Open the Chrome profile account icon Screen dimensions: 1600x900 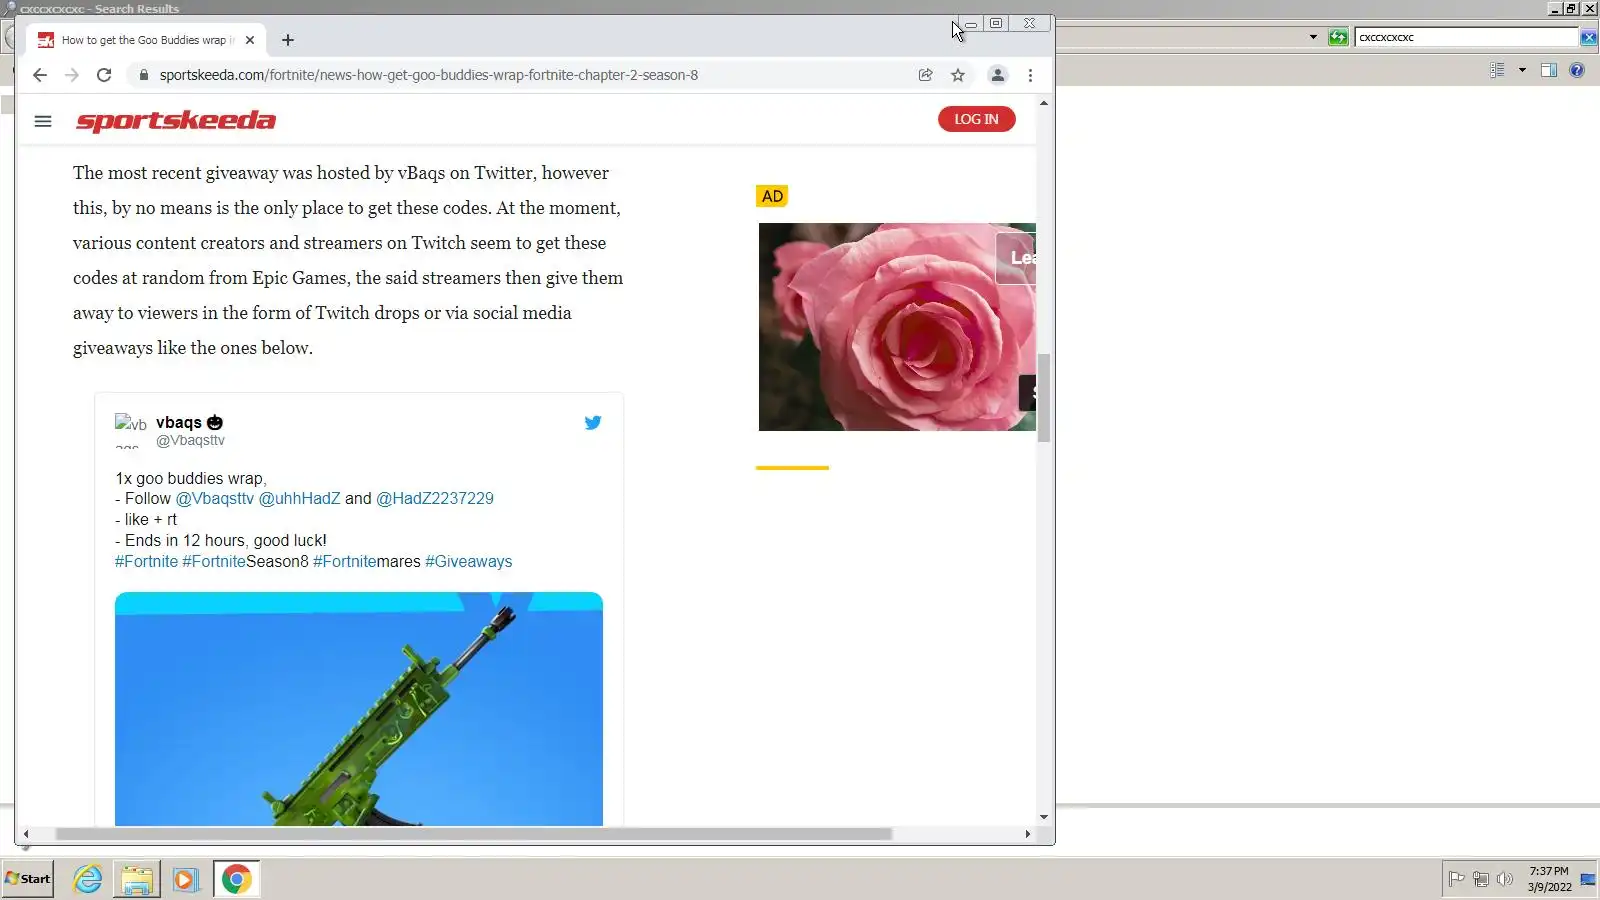coord(998,75)
